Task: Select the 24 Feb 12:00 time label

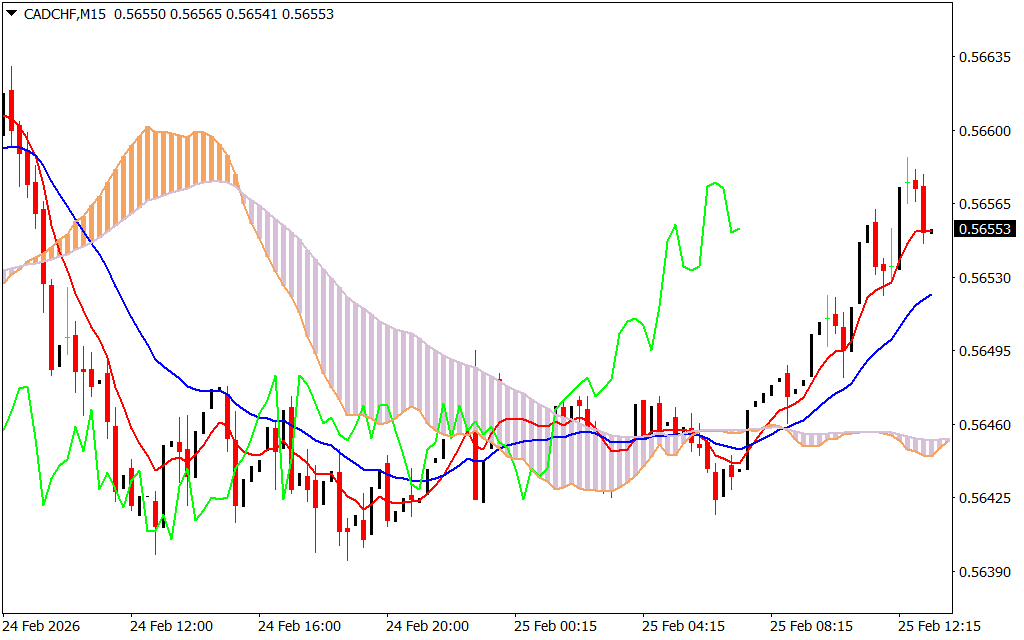Action: tap(171, 626)
